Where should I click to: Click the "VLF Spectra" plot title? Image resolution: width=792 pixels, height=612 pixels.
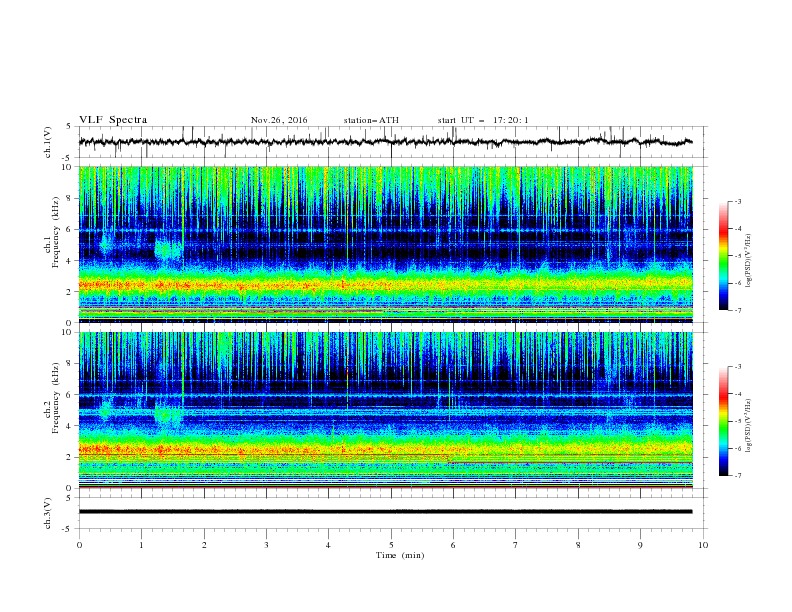tap(113, 120)
